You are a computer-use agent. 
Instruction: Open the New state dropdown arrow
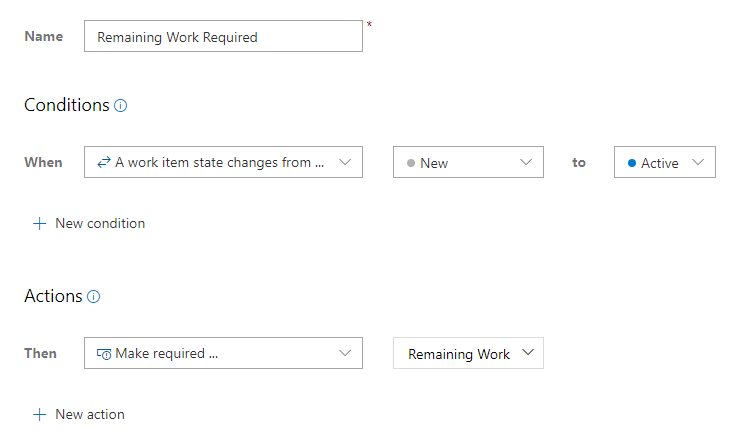coord(526,162)
